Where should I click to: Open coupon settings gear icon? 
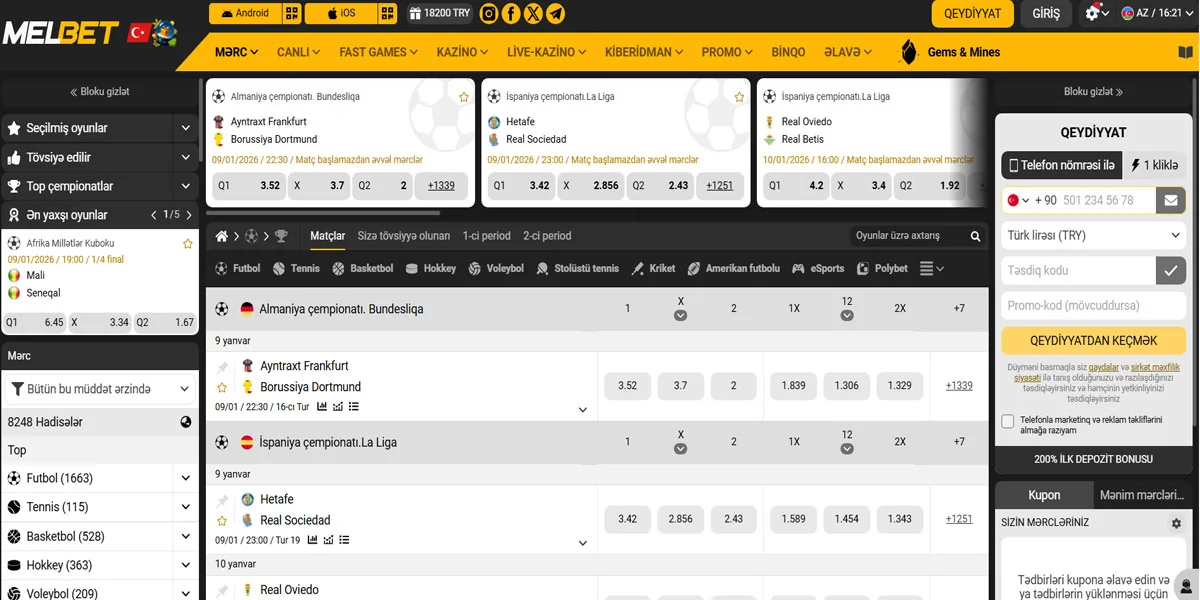(x=1176, y=523)
